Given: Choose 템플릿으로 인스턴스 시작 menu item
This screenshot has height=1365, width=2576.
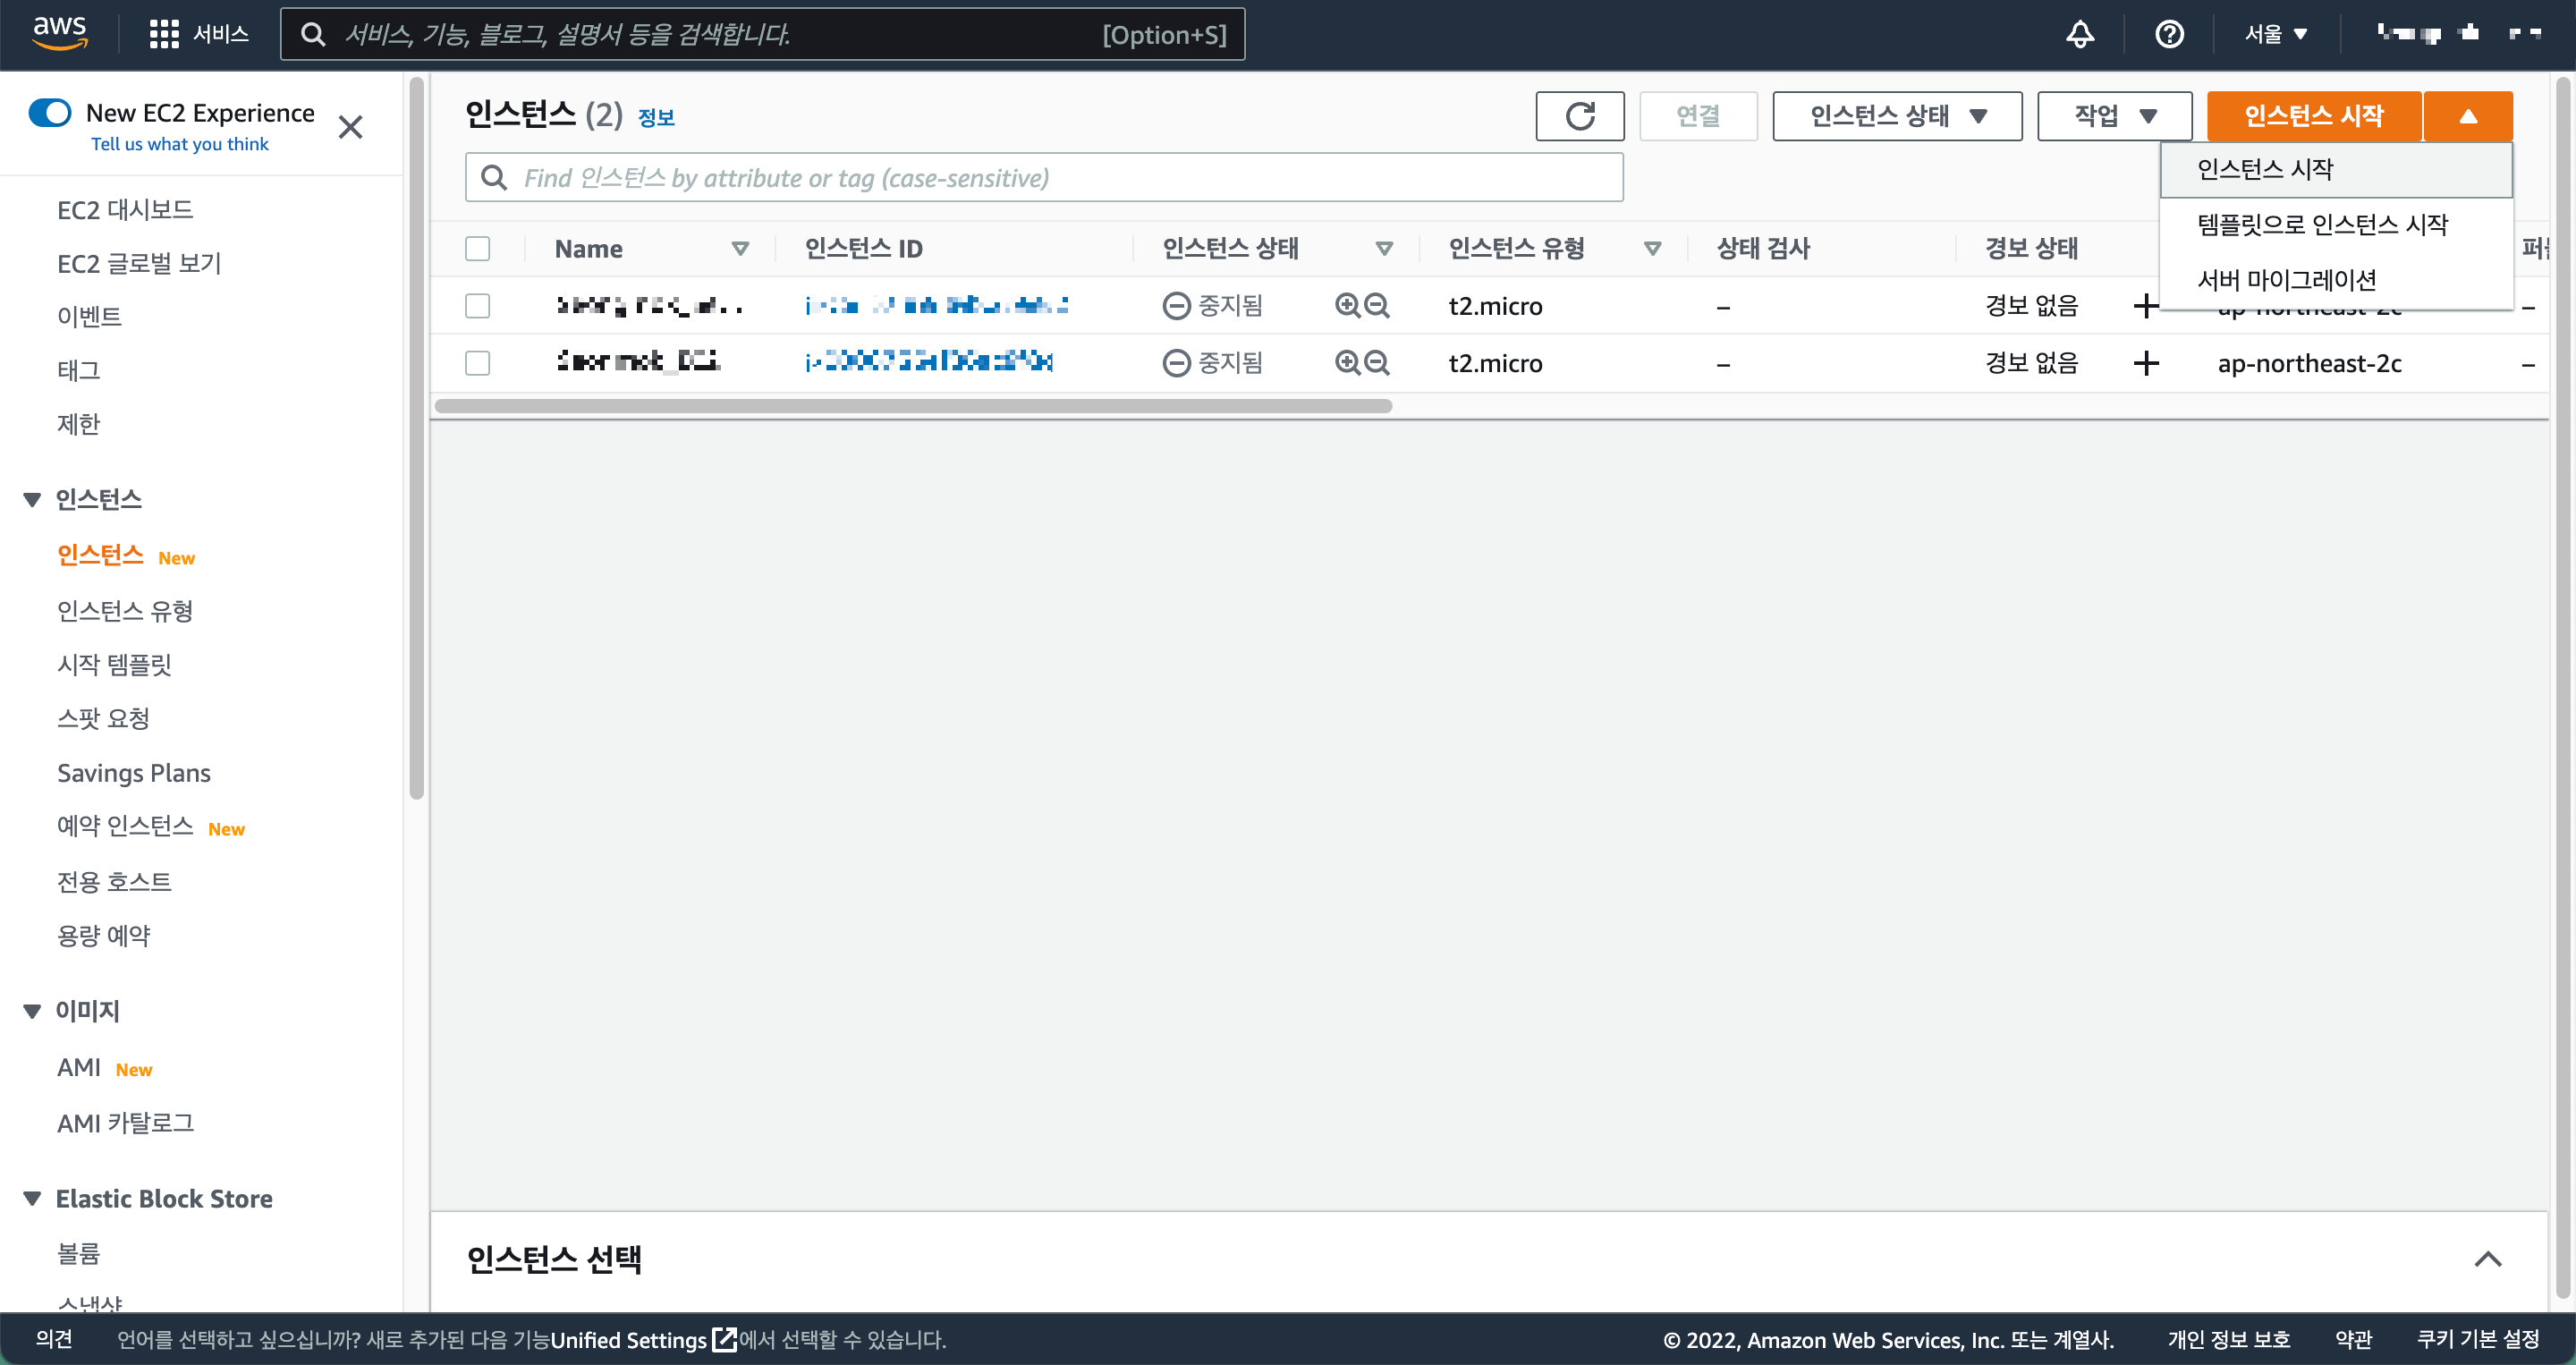Looking at the screenshot, I should 2321,224.
